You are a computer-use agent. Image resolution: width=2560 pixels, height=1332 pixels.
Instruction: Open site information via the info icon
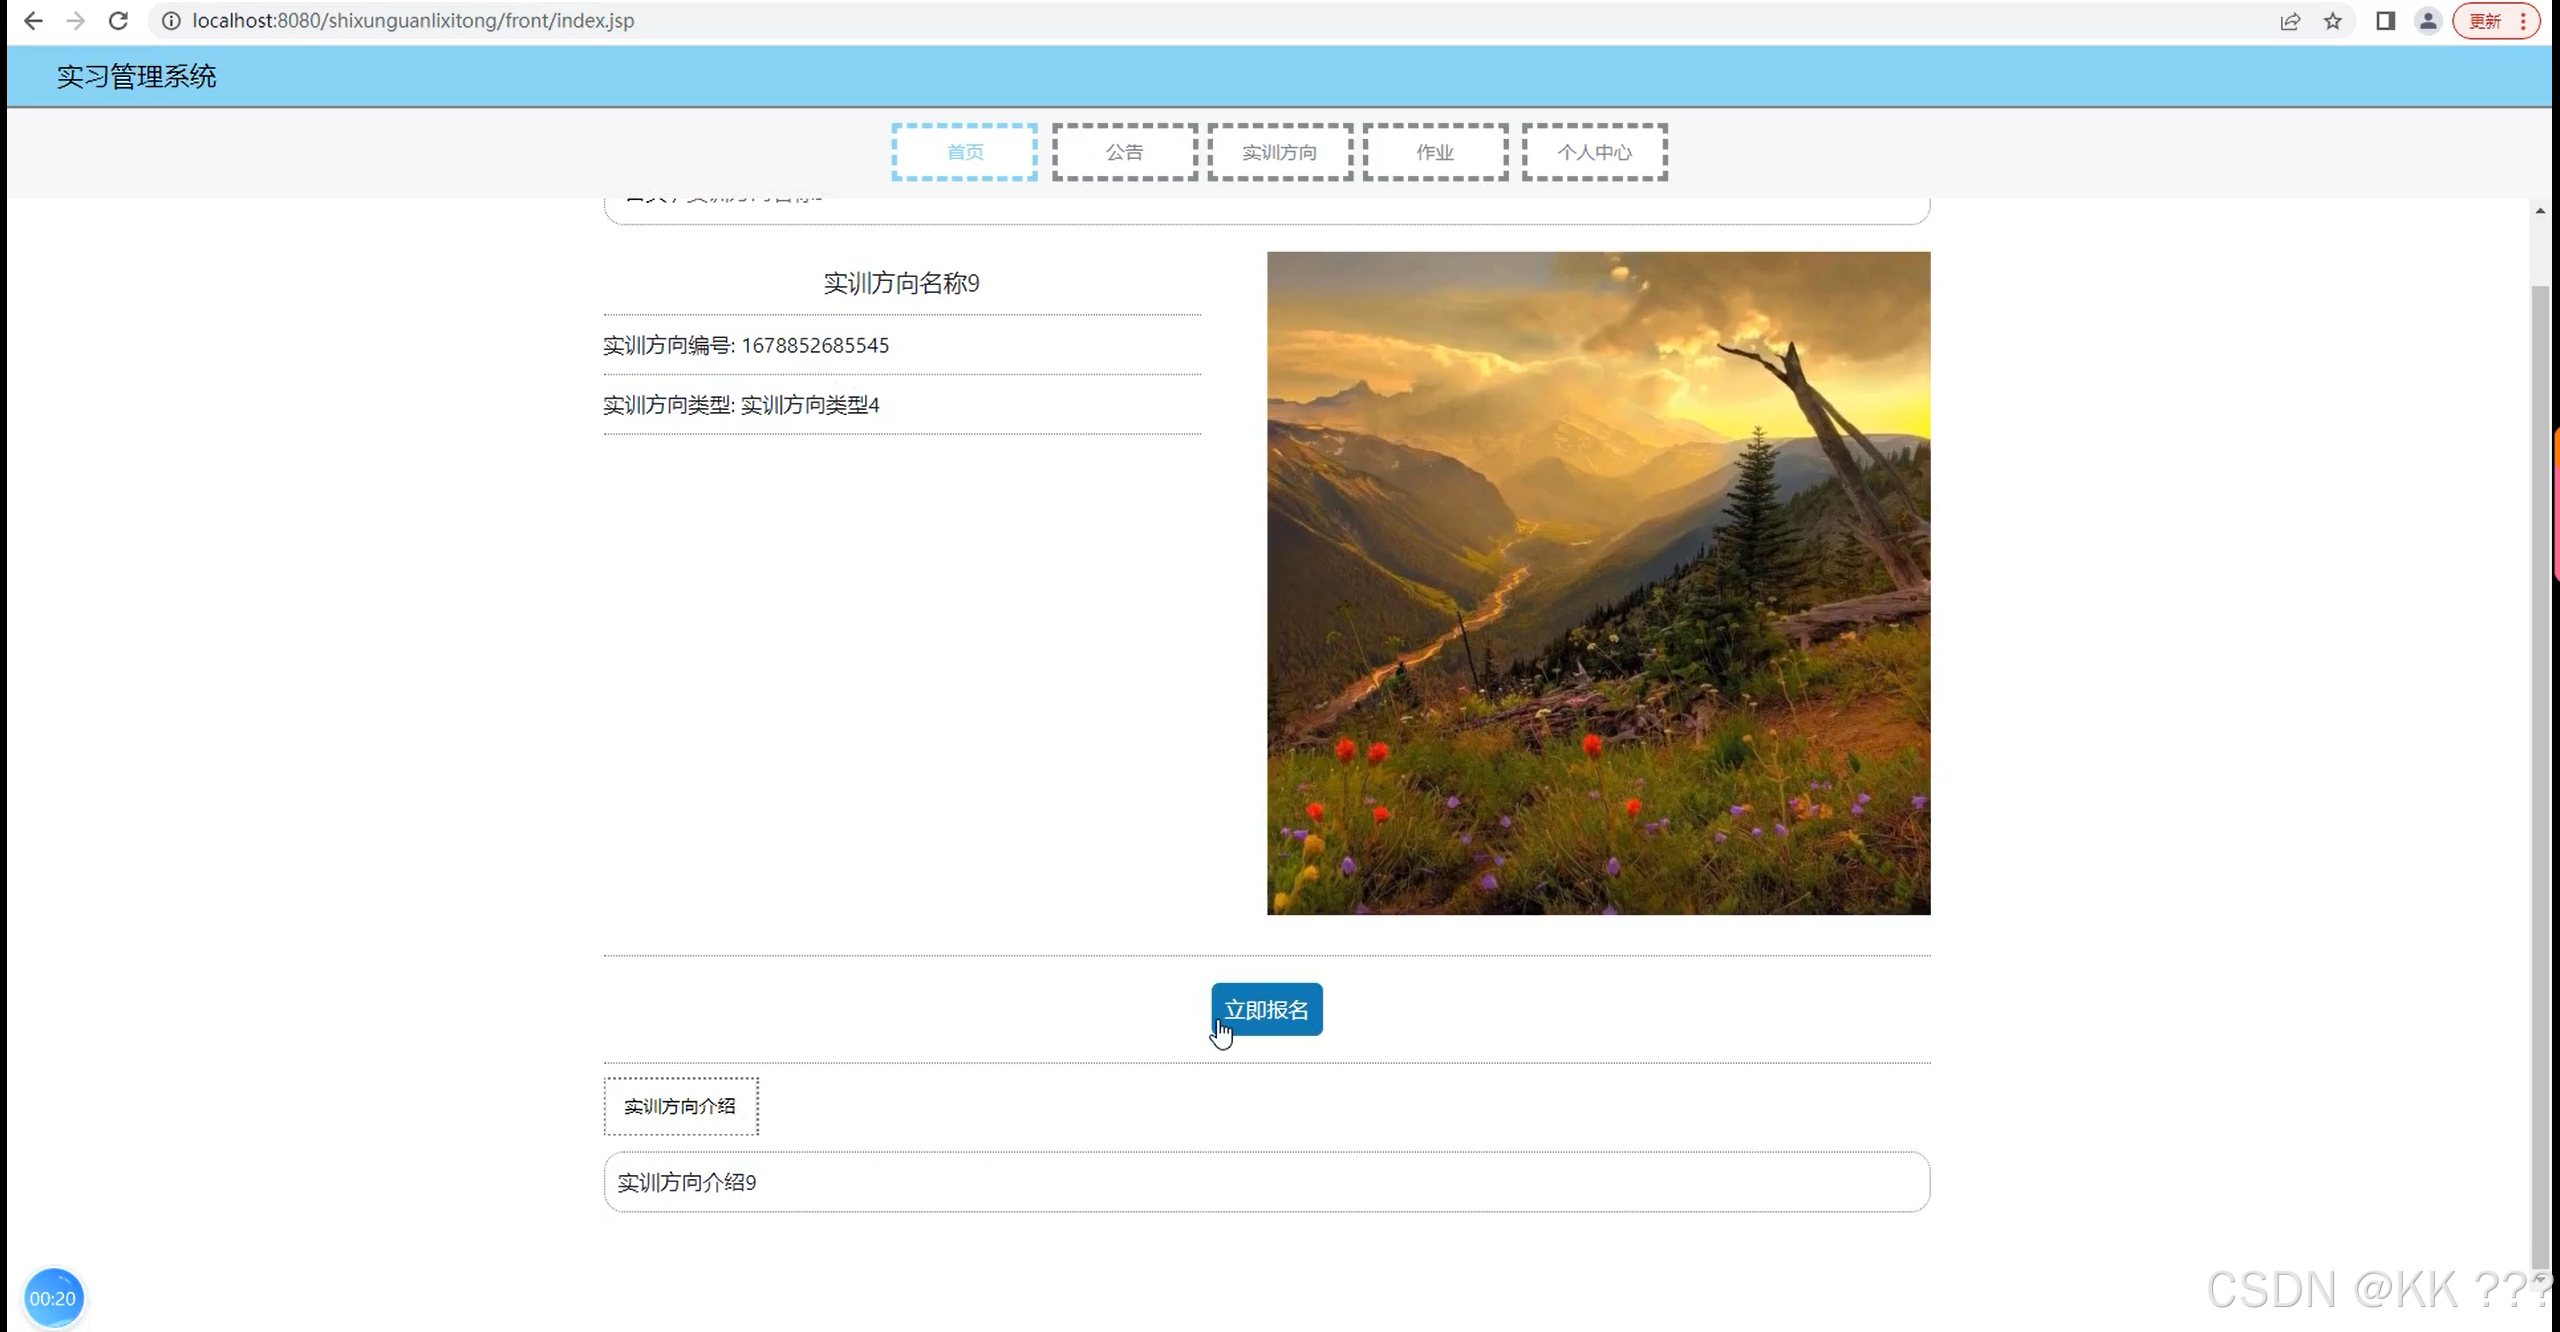click(x=170, y=20)
